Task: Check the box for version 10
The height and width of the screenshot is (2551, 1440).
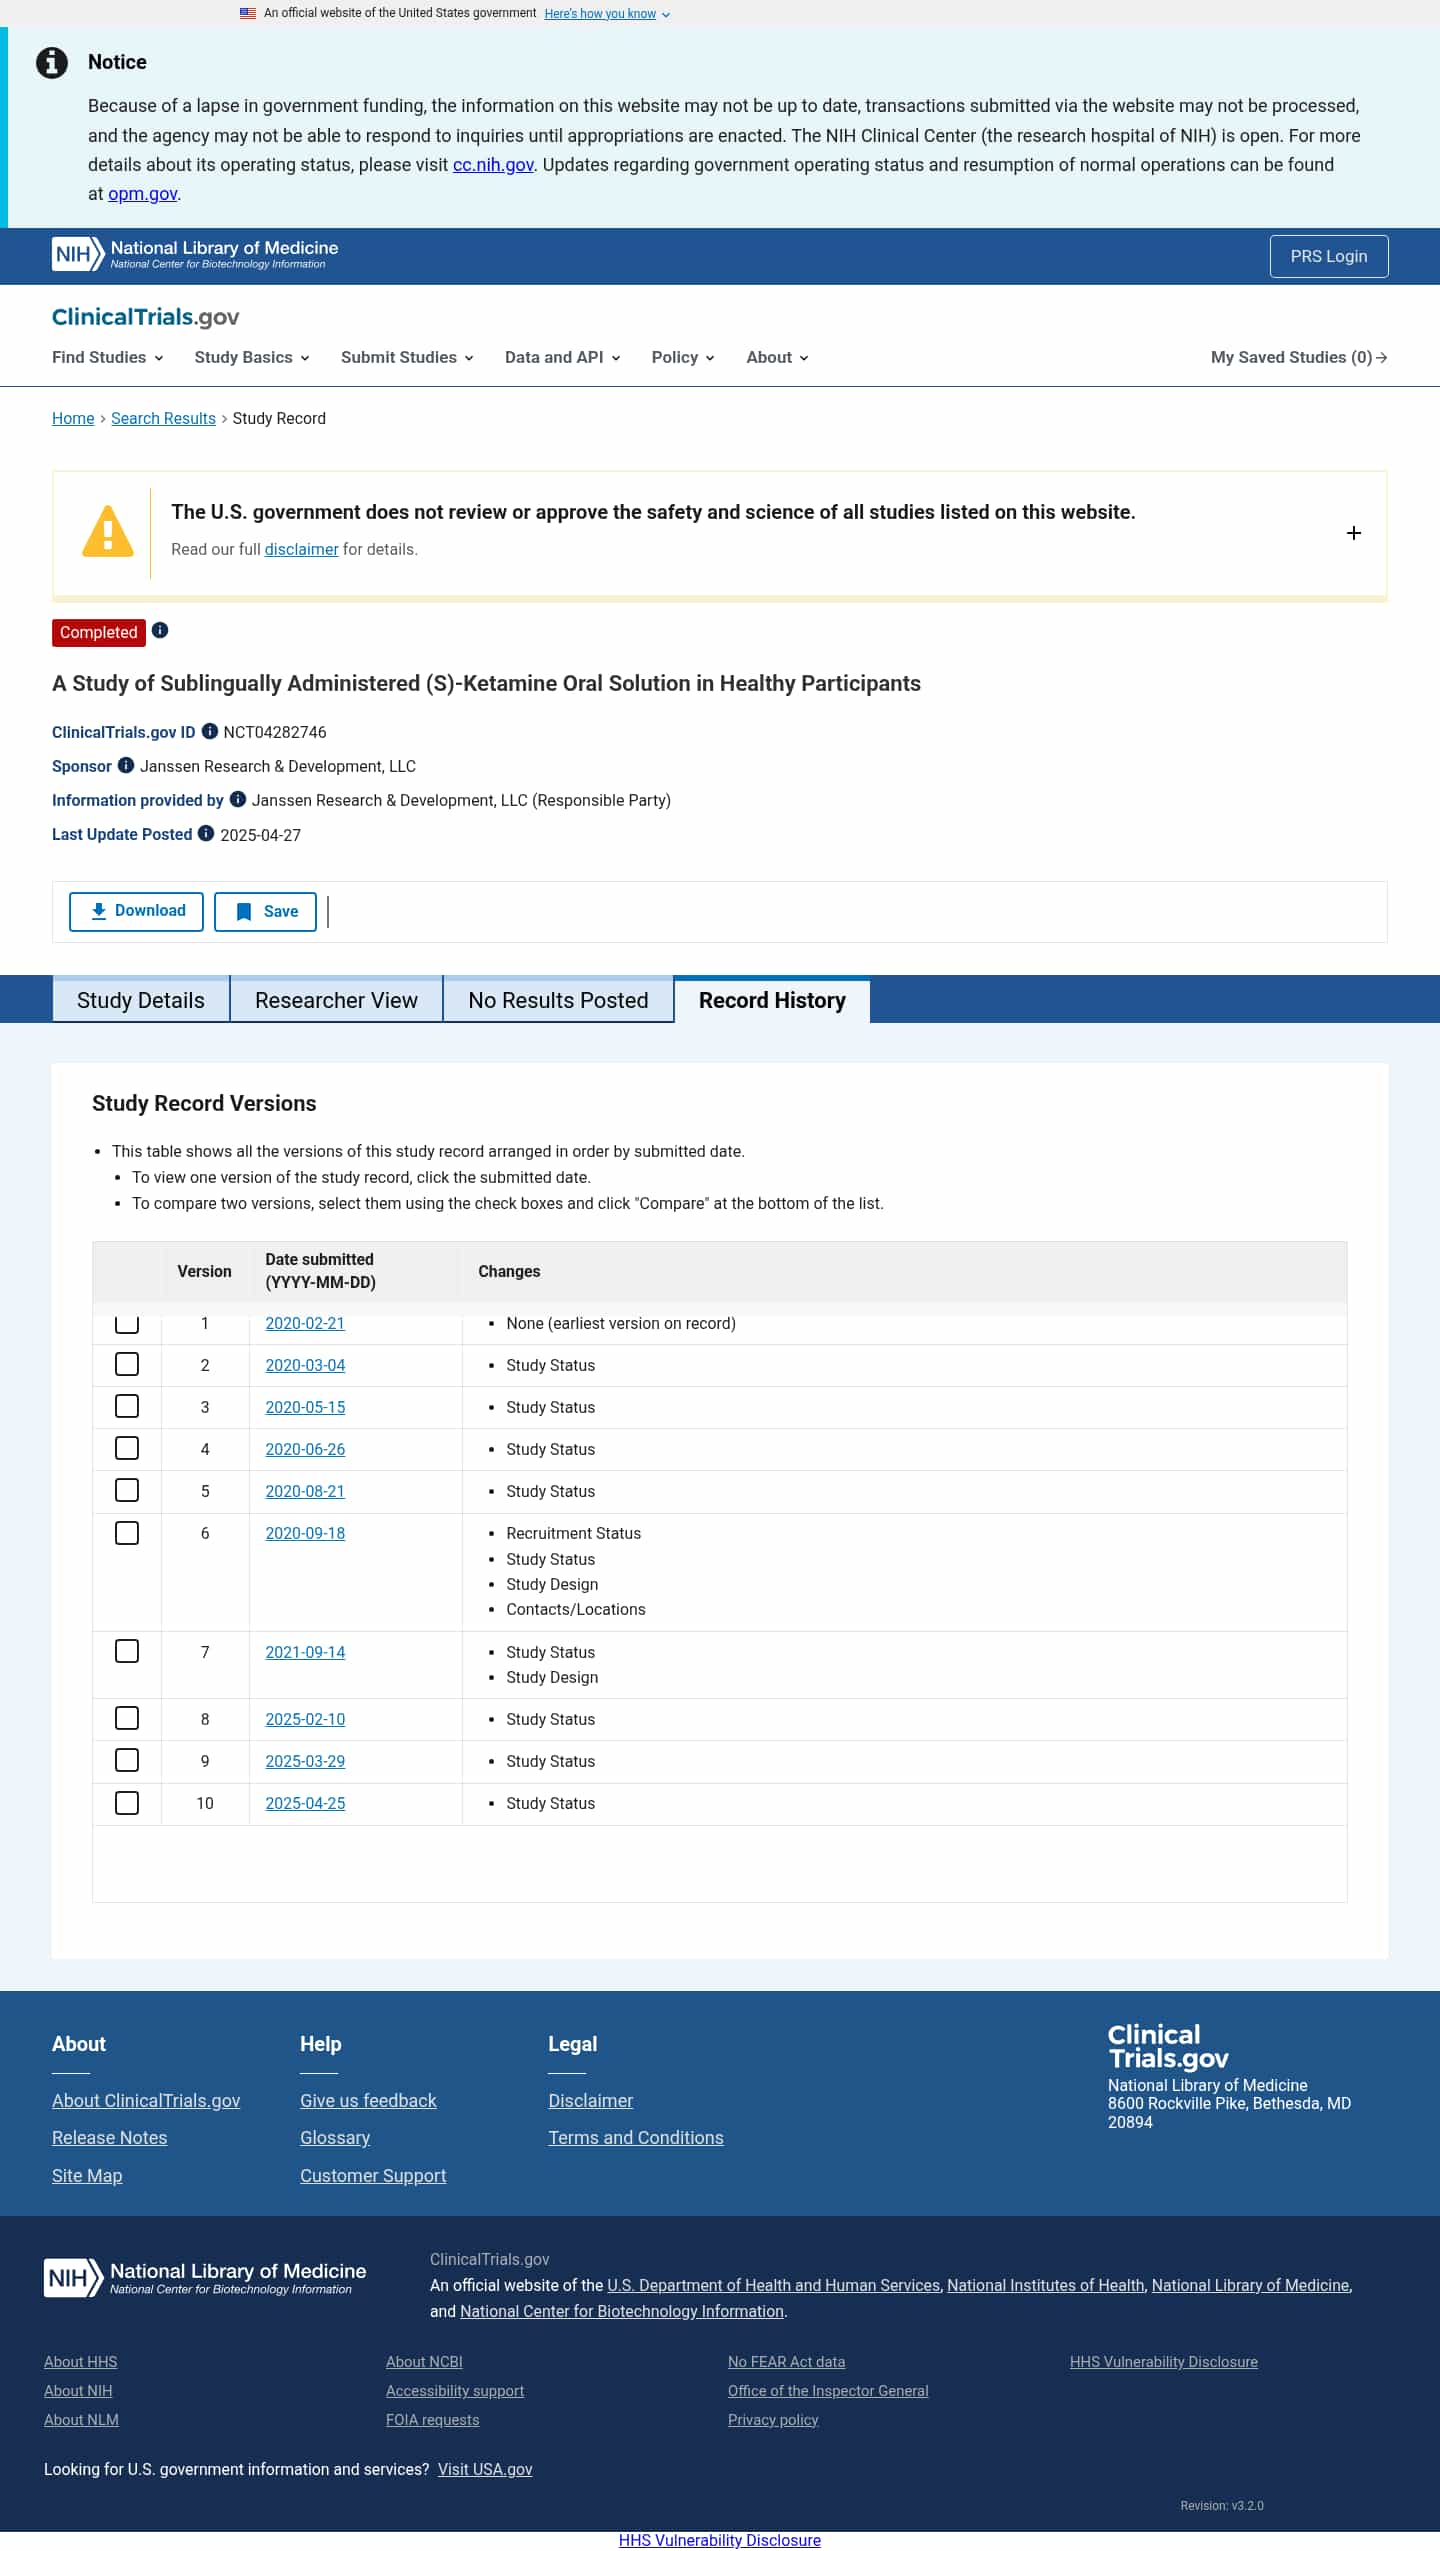Action: coord(127,1802)
